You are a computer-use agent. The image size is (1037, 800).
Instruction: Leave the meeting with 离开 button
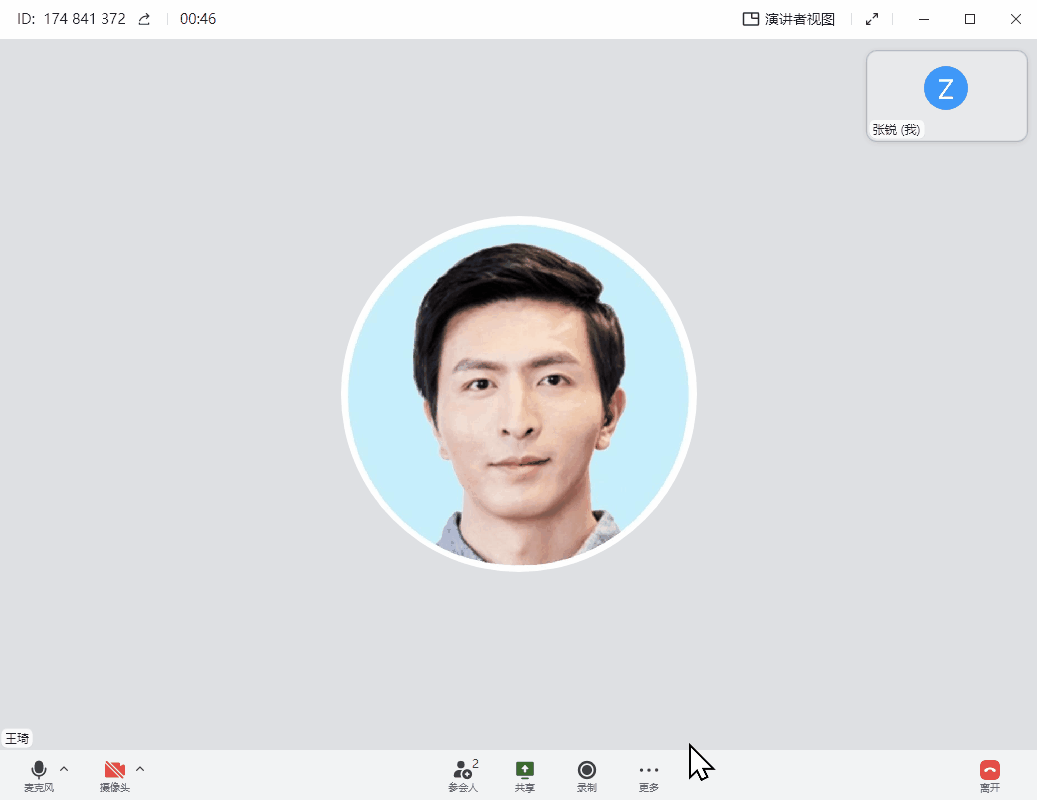[990, 776]
